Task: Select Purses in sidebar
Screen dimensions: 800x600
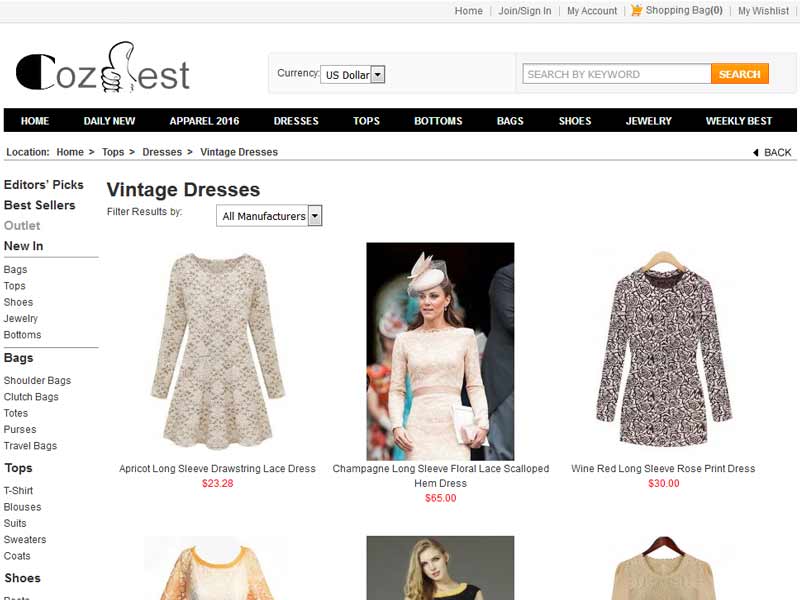Action: [x=20, y=429]
